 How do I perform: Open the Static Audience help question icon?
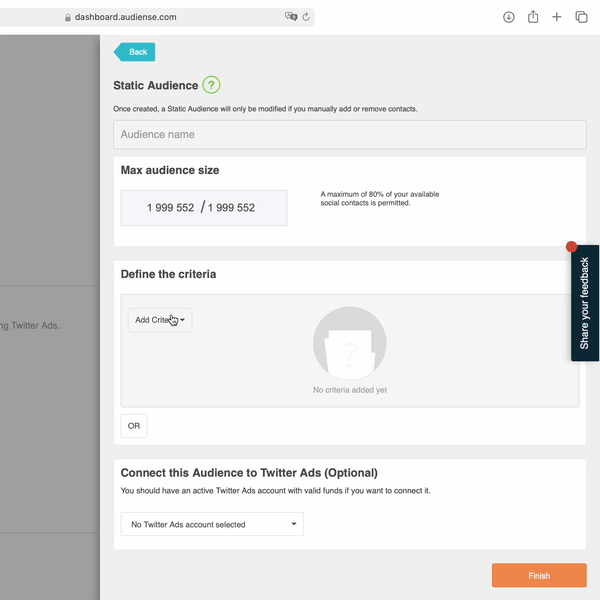211,85
